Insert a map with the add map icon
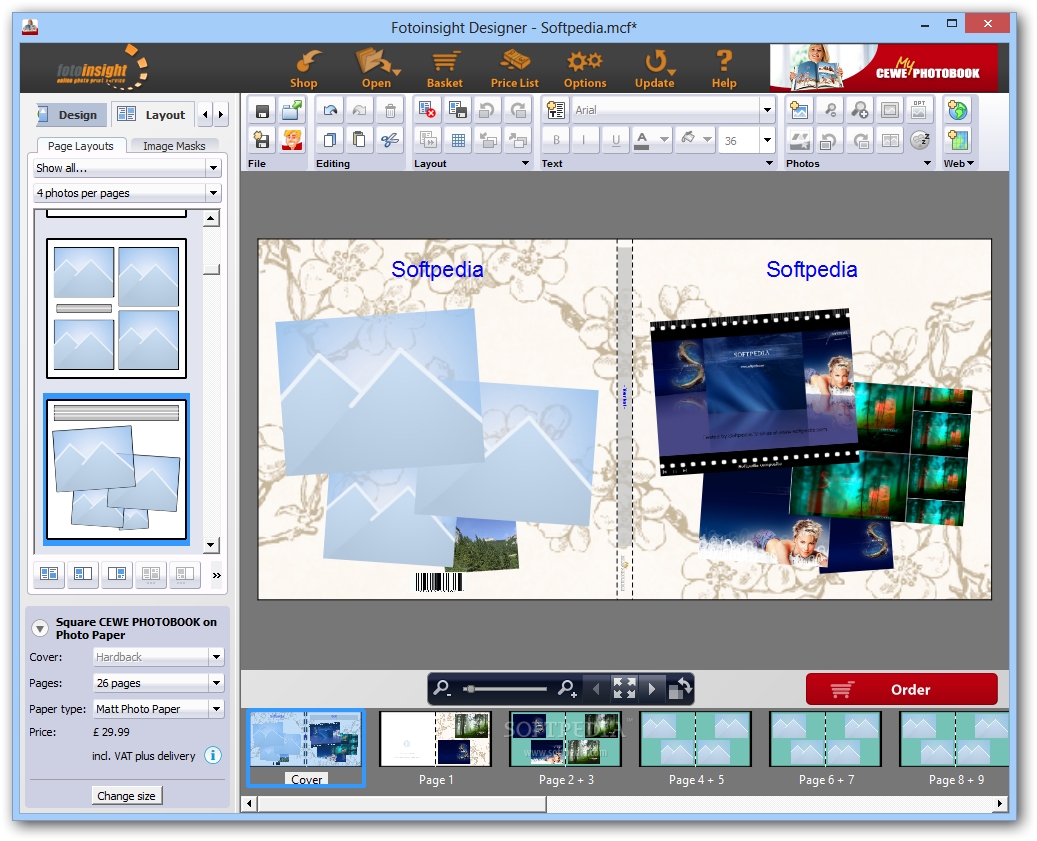This screenshot has height=841, width=1037. click(x=958, y=140)
